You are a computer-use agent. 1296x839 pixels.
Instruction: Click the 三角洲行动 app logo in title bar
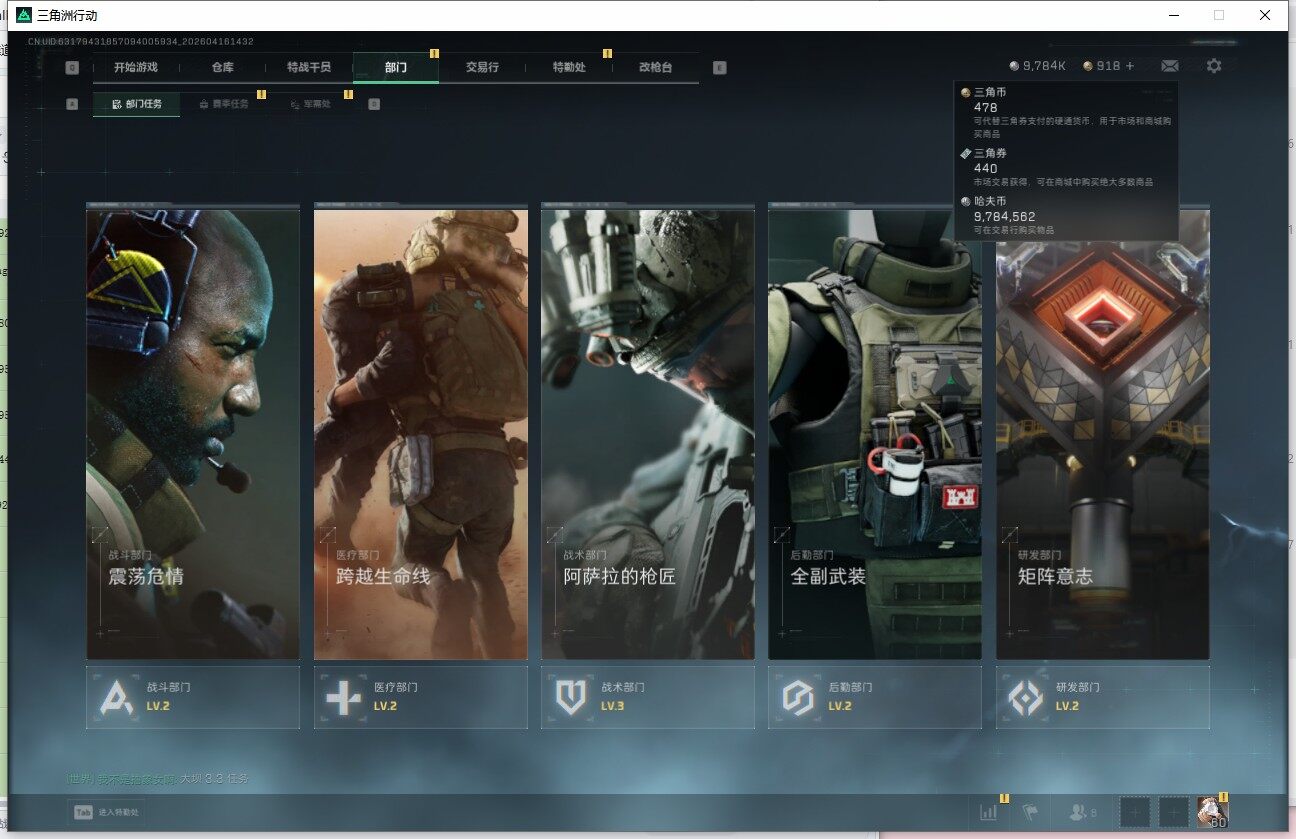pyautogui.click(x=24, y=15)
